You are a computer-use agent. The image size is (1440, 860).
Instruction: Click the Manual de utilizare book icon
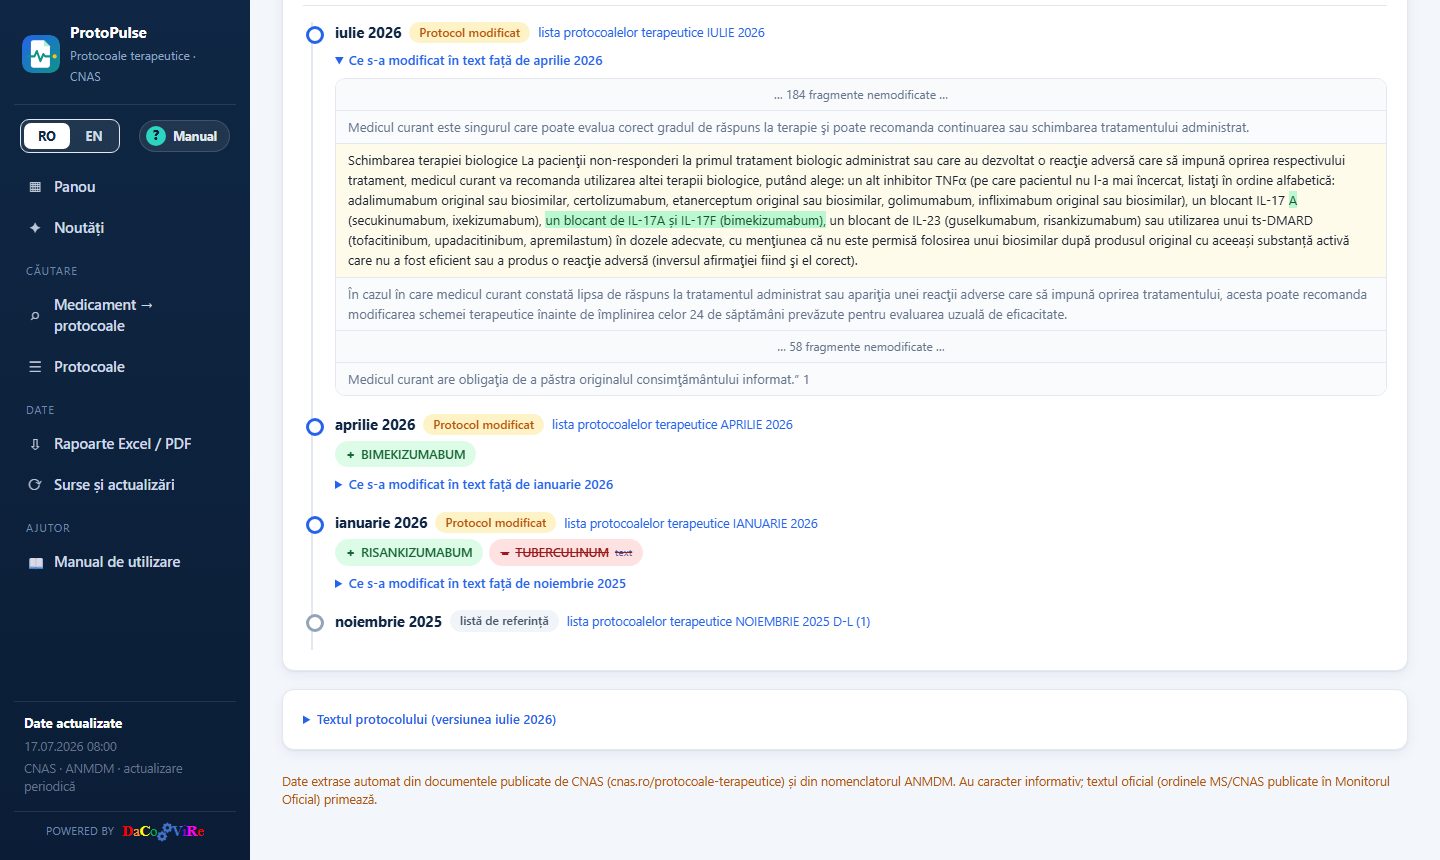click(35, 563)
